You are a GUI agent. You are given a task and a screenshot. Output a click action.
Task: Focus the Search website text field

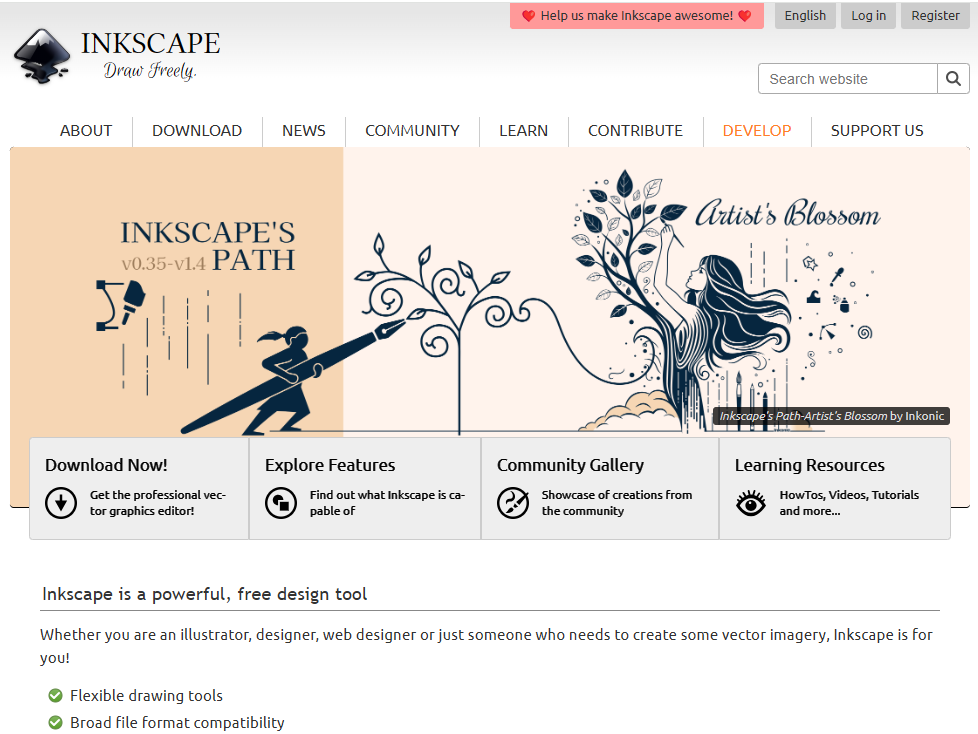(x=847, y=79)
